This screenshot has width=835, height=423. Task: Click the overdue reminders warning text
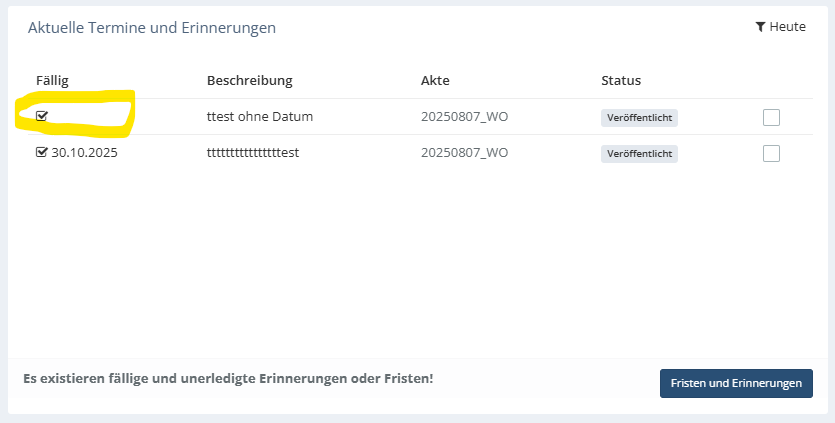tap(228, 379)
